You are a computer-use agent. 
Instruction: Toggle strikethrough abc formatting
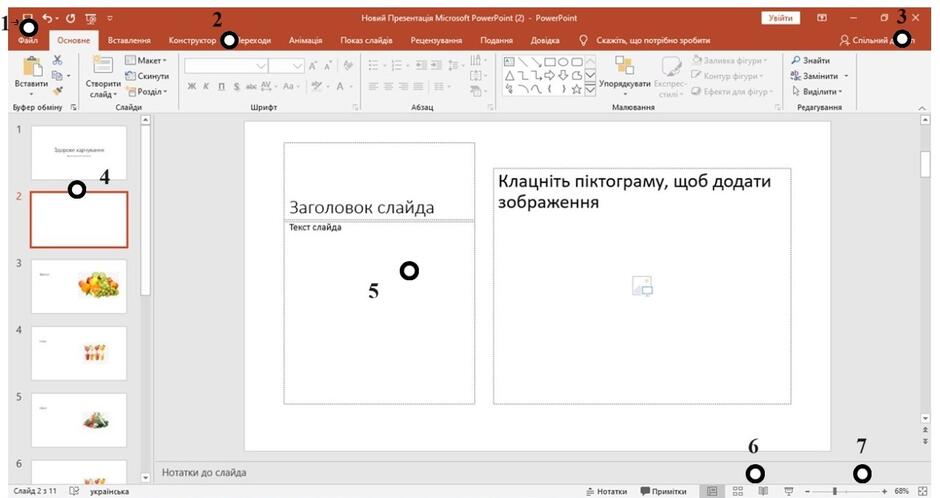[251, 86]
